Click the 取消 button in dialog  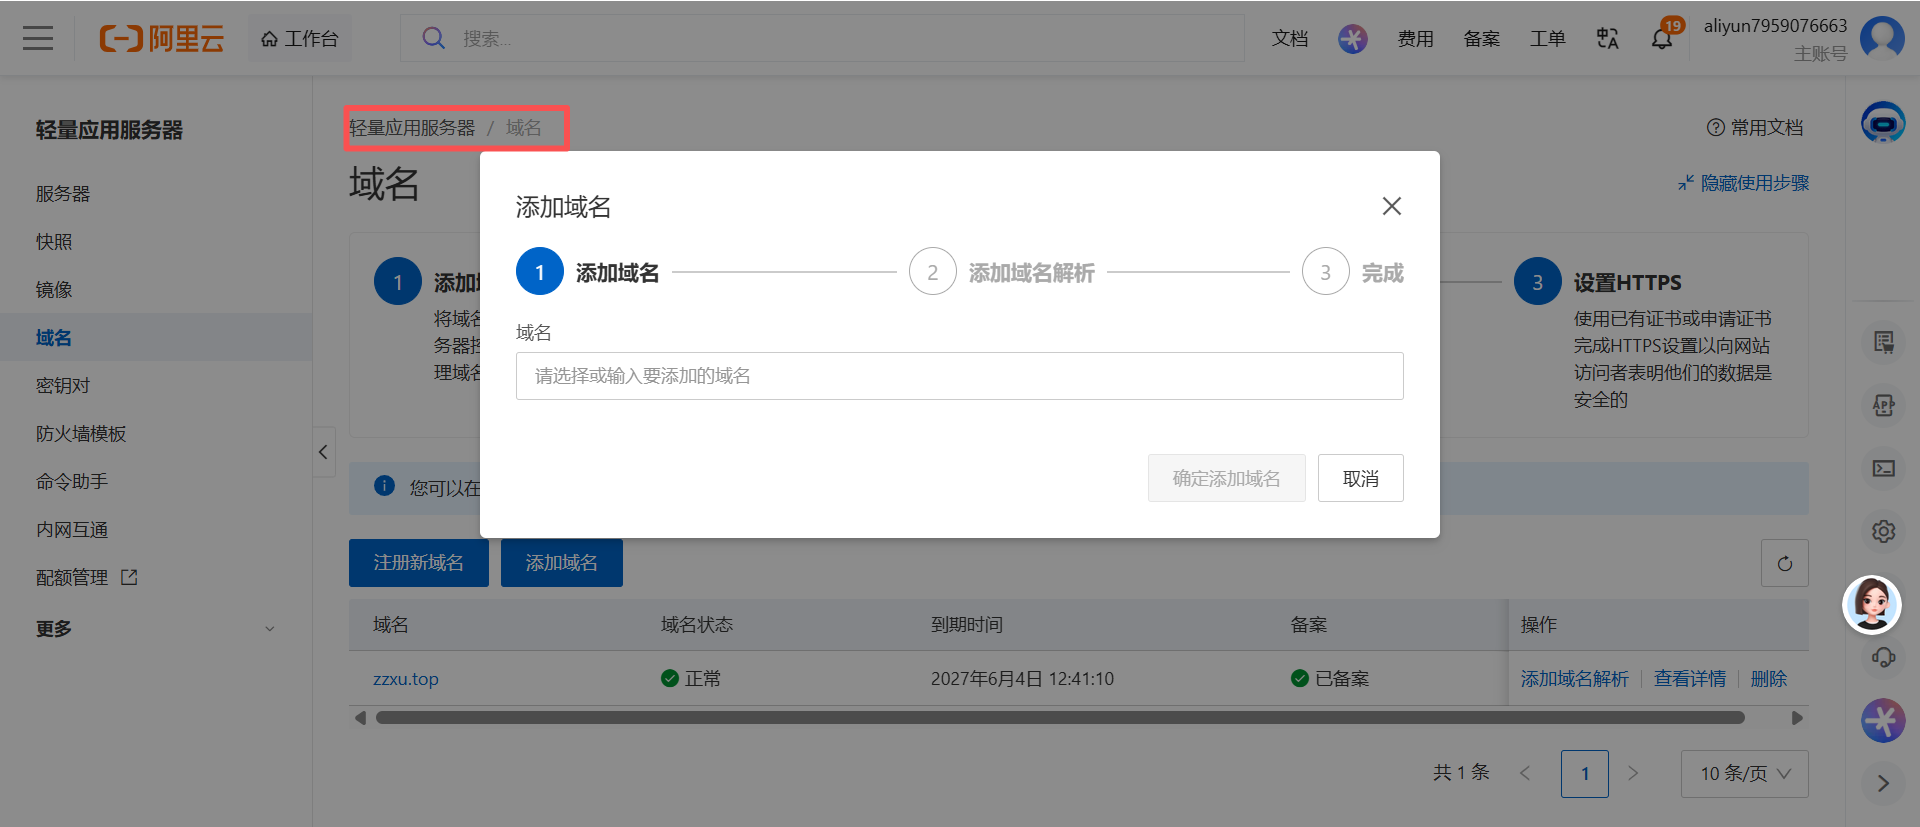[1360, 478]
